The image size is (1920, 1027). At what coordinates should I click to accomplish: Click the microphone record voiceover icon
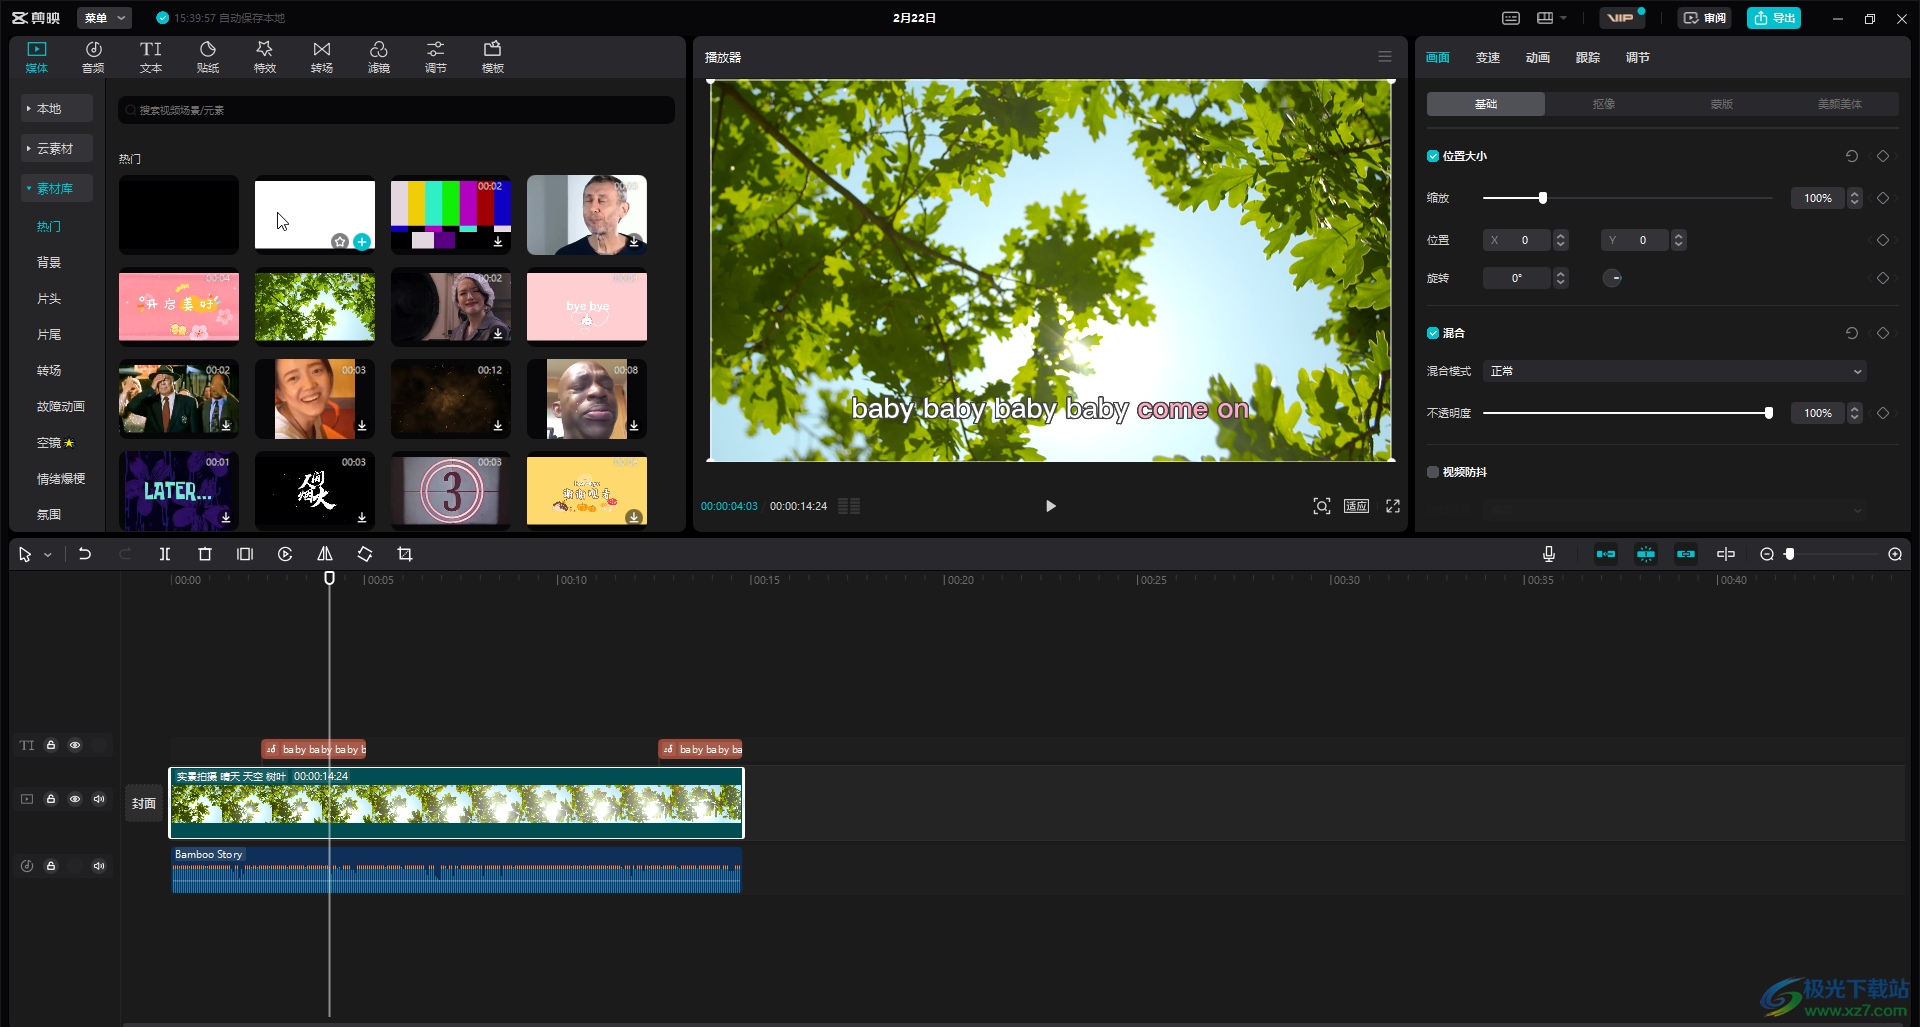[x=1549, y=554]
